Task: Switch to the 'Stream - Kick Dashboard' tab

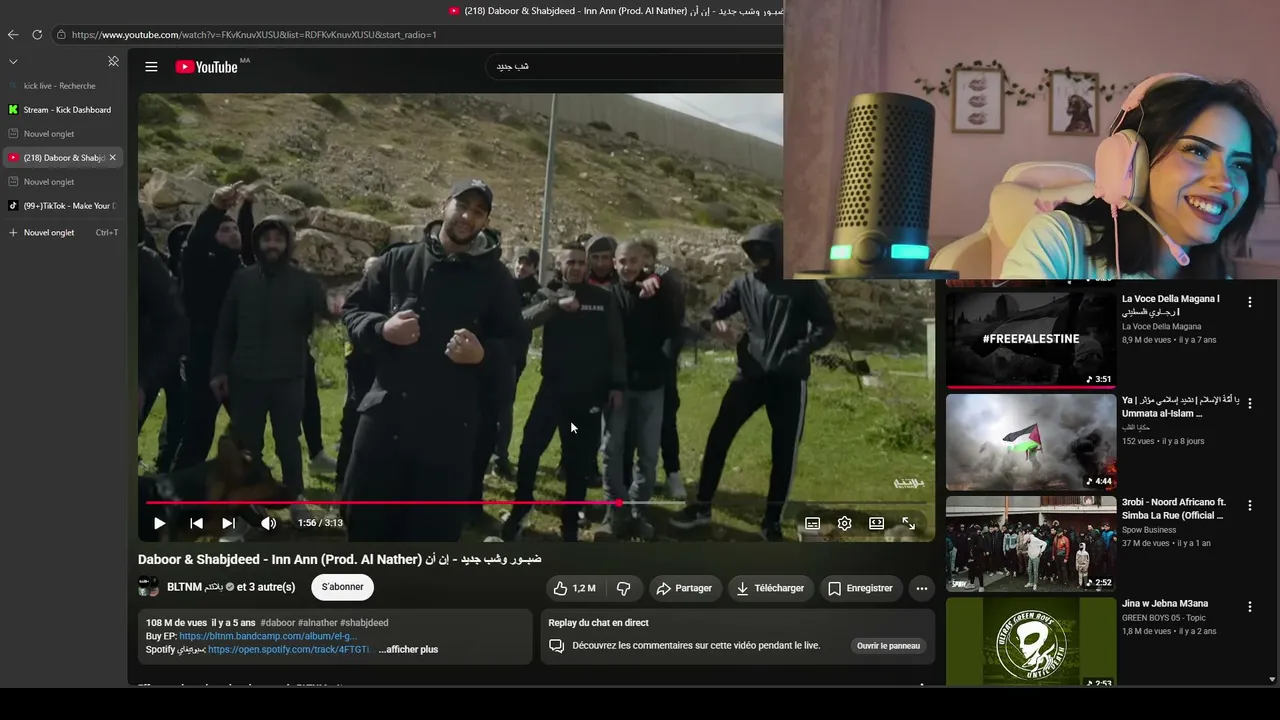Action: coord(62,110)
